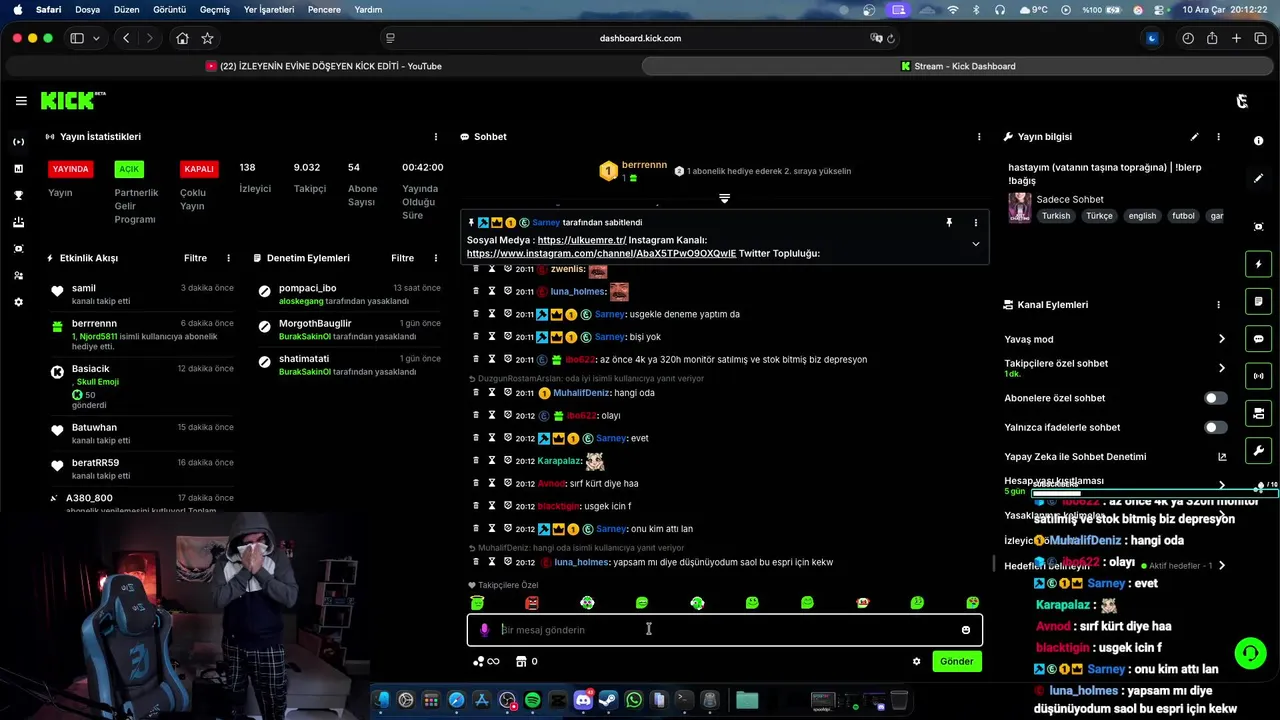This screenshot has width=1280, height=720.
Task: Open the stream section in left sidebar
Action: click(18, 142)
